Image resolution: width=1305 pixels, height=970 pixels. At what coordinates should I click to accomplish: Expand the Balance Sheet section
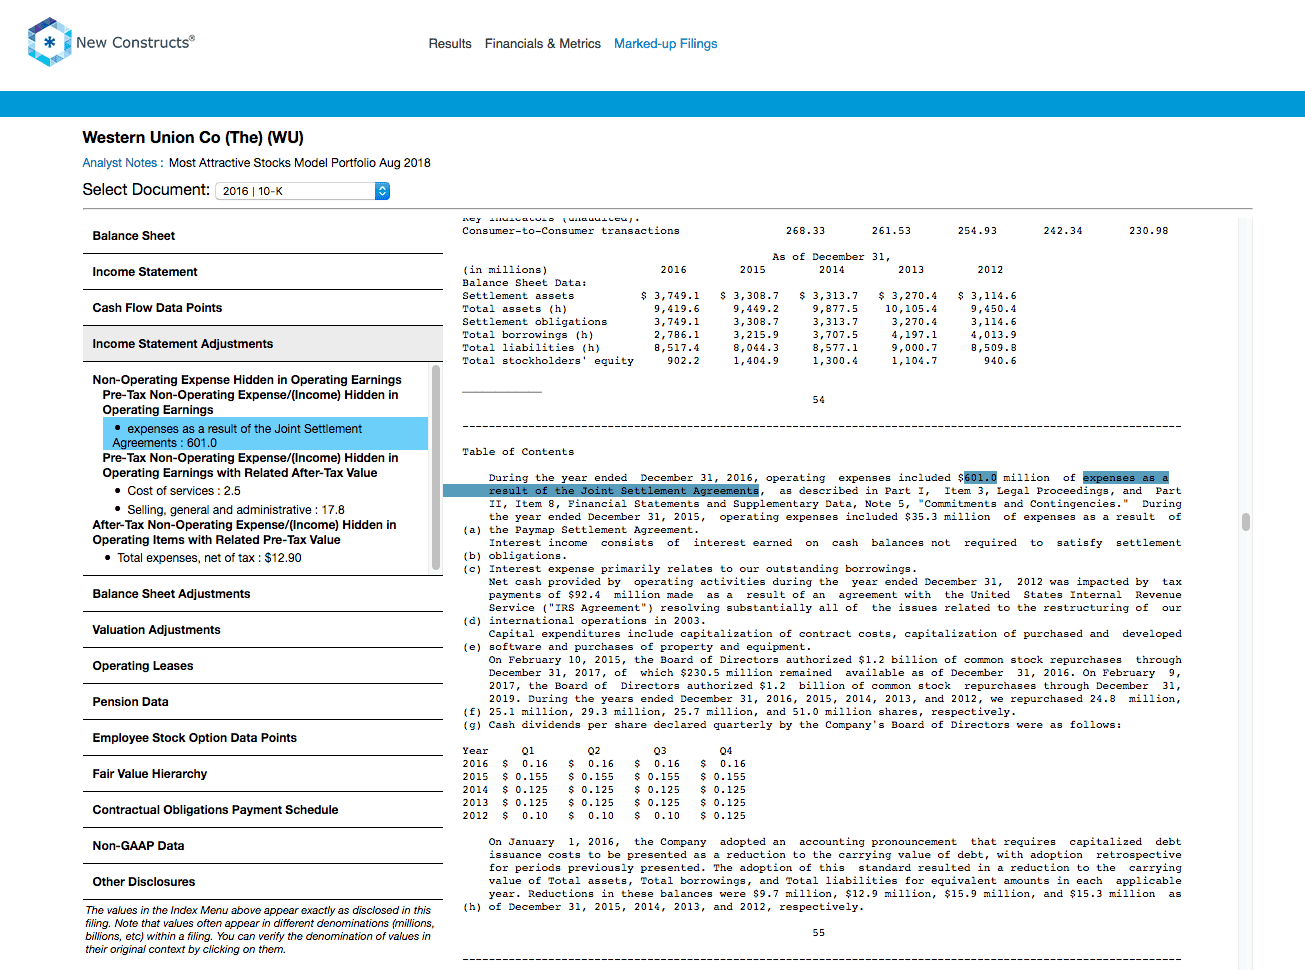(x=263, y=236)
